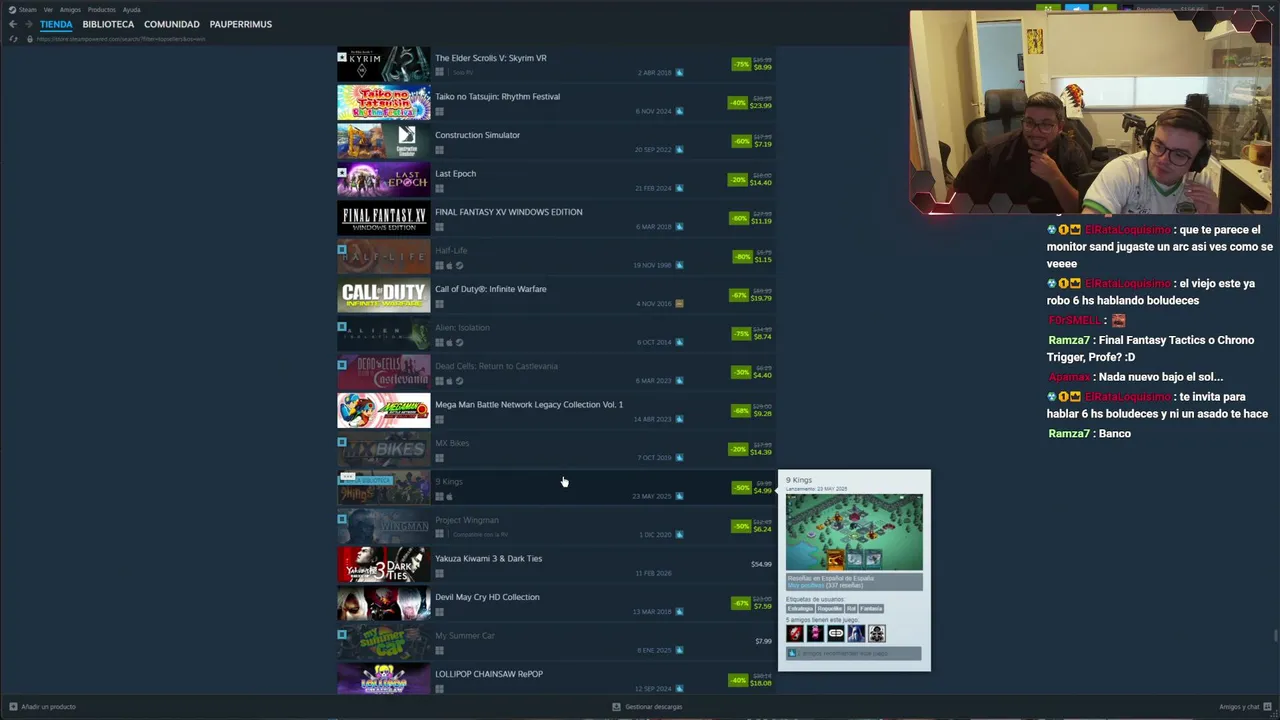1280x720 pixels.
Task: Open FINAL FANTASY XV WINDOWS EDITION listing
Action: click(x=555, y=218)
